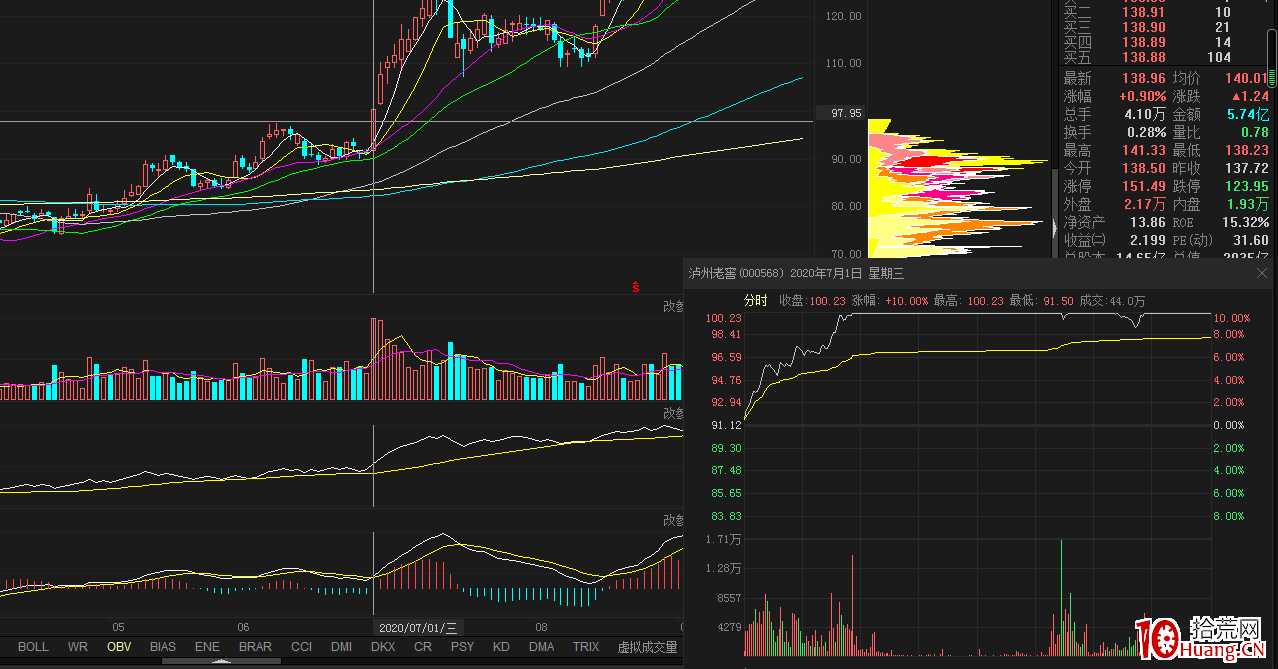The height and width of the screenshot is (669, 1278).
Task: Switch to the CR indicator
Action: click(x=423, y=647)
